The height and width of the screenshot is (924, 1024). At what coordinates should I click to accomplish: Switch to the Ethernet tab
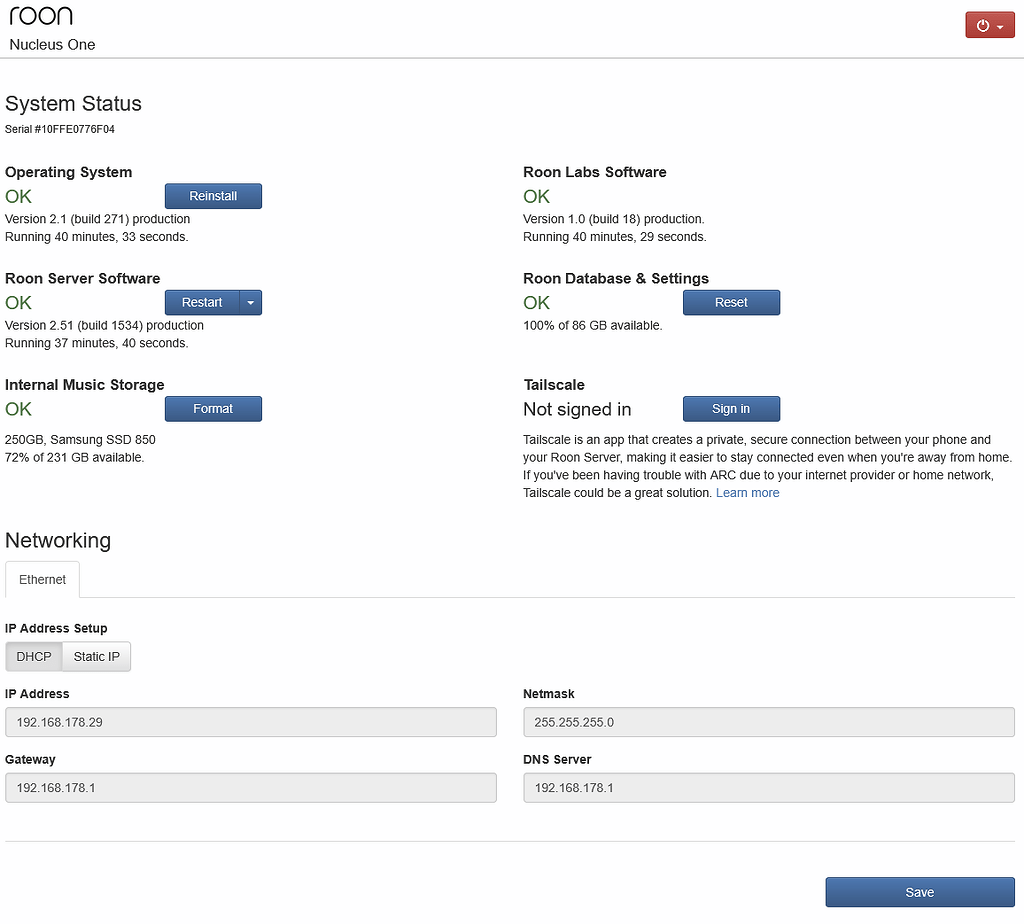[x=42, y=579]
